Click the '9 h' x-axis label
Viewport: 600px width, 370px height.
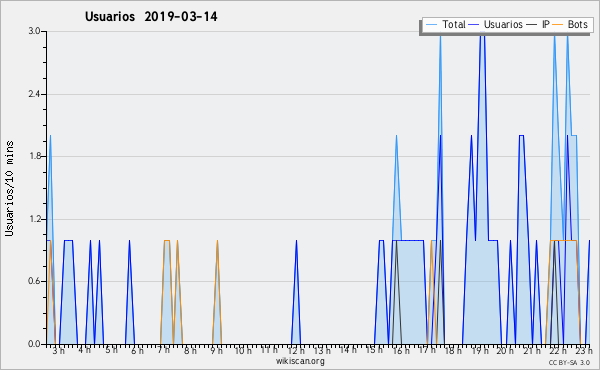[x=217, y=351]
